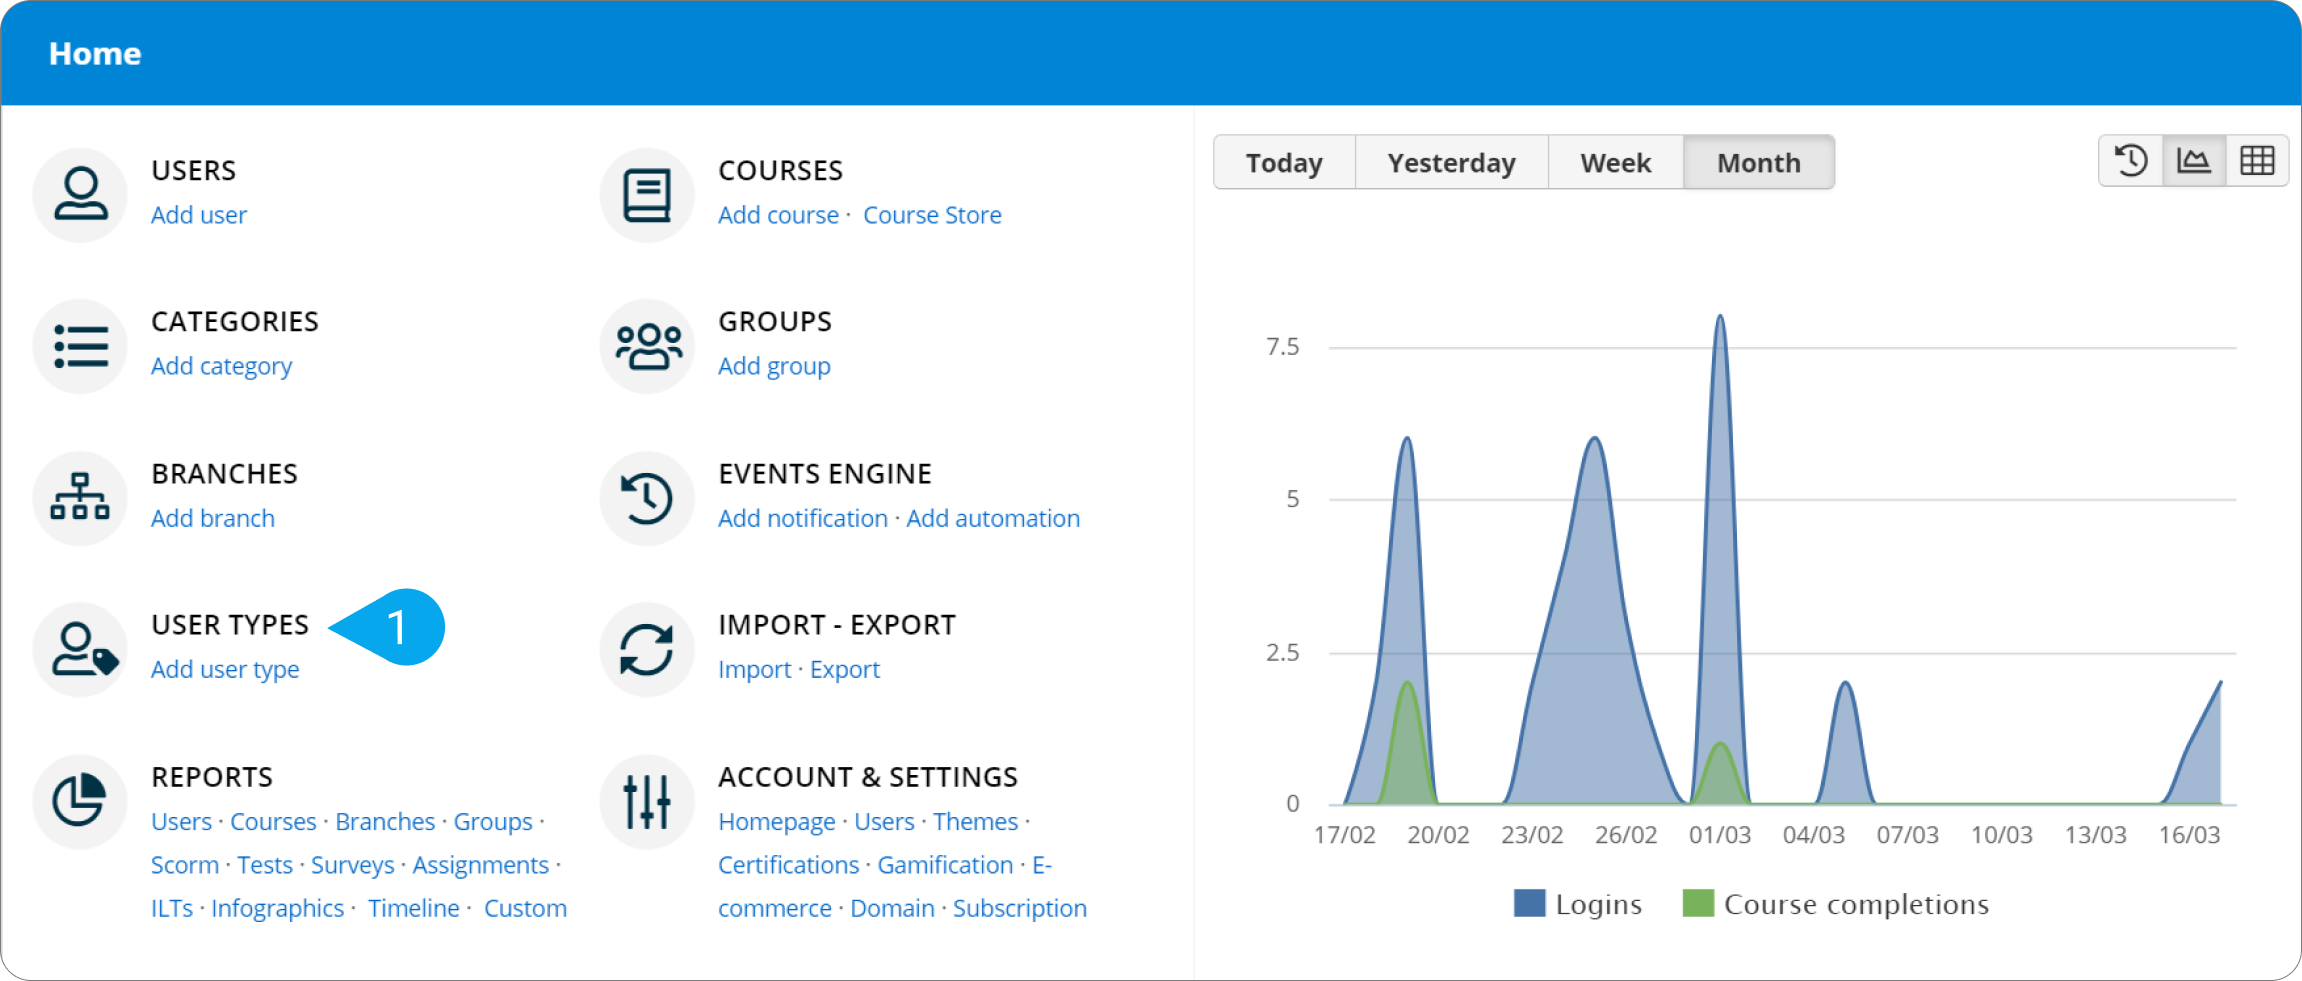Open the Events Engine clock icon

(x=647, y=497)
